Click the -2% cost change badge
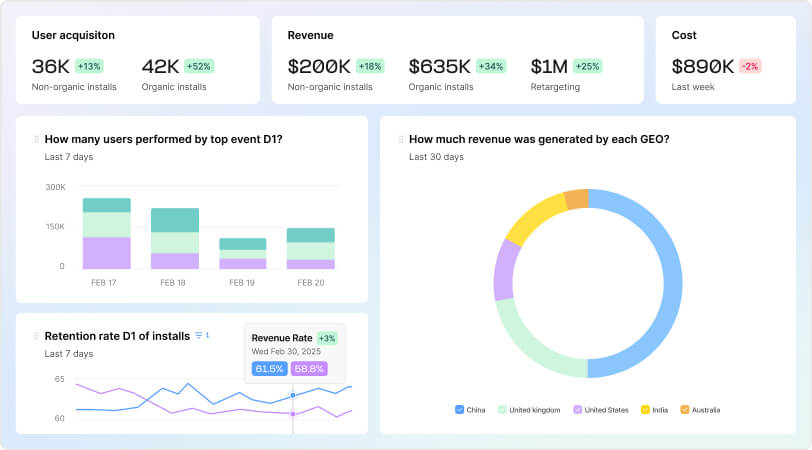Image resolution: width=812 pixels, height=450 pixels. click(x=750, y=66)
